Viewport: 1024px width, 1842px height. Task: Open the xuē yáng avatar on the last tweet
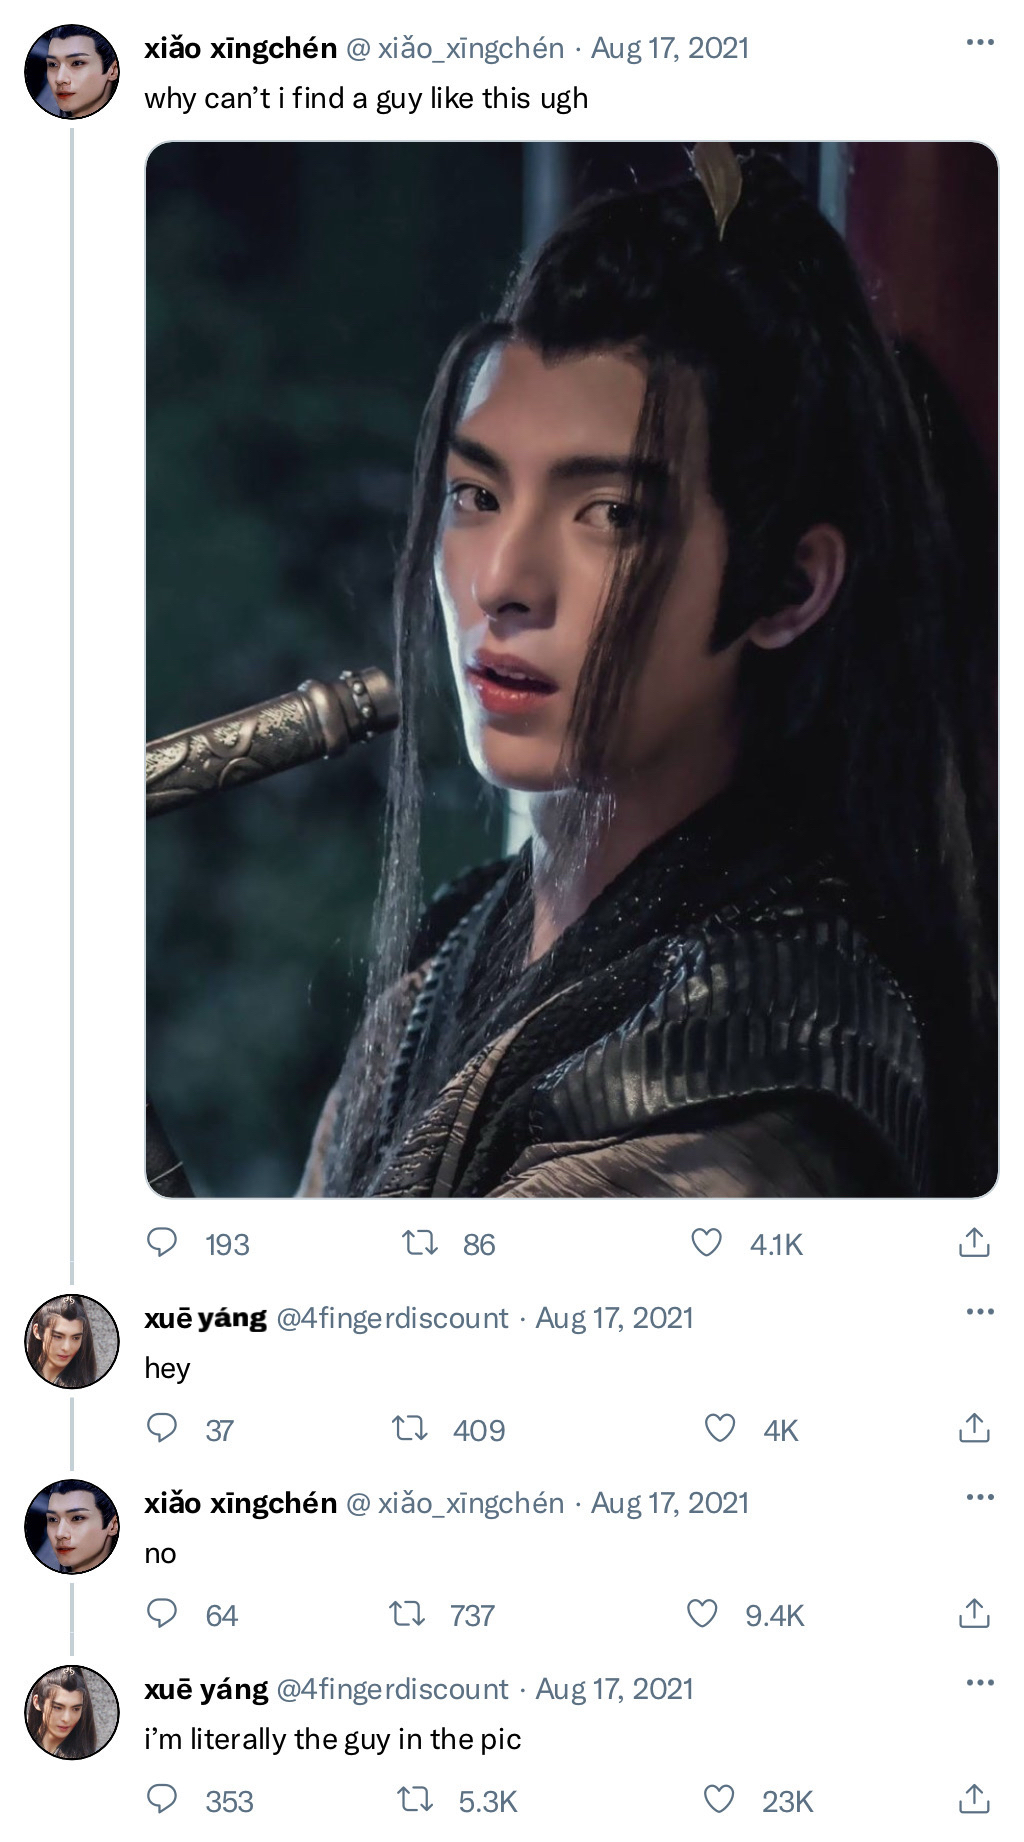(x=72, y=1712)
